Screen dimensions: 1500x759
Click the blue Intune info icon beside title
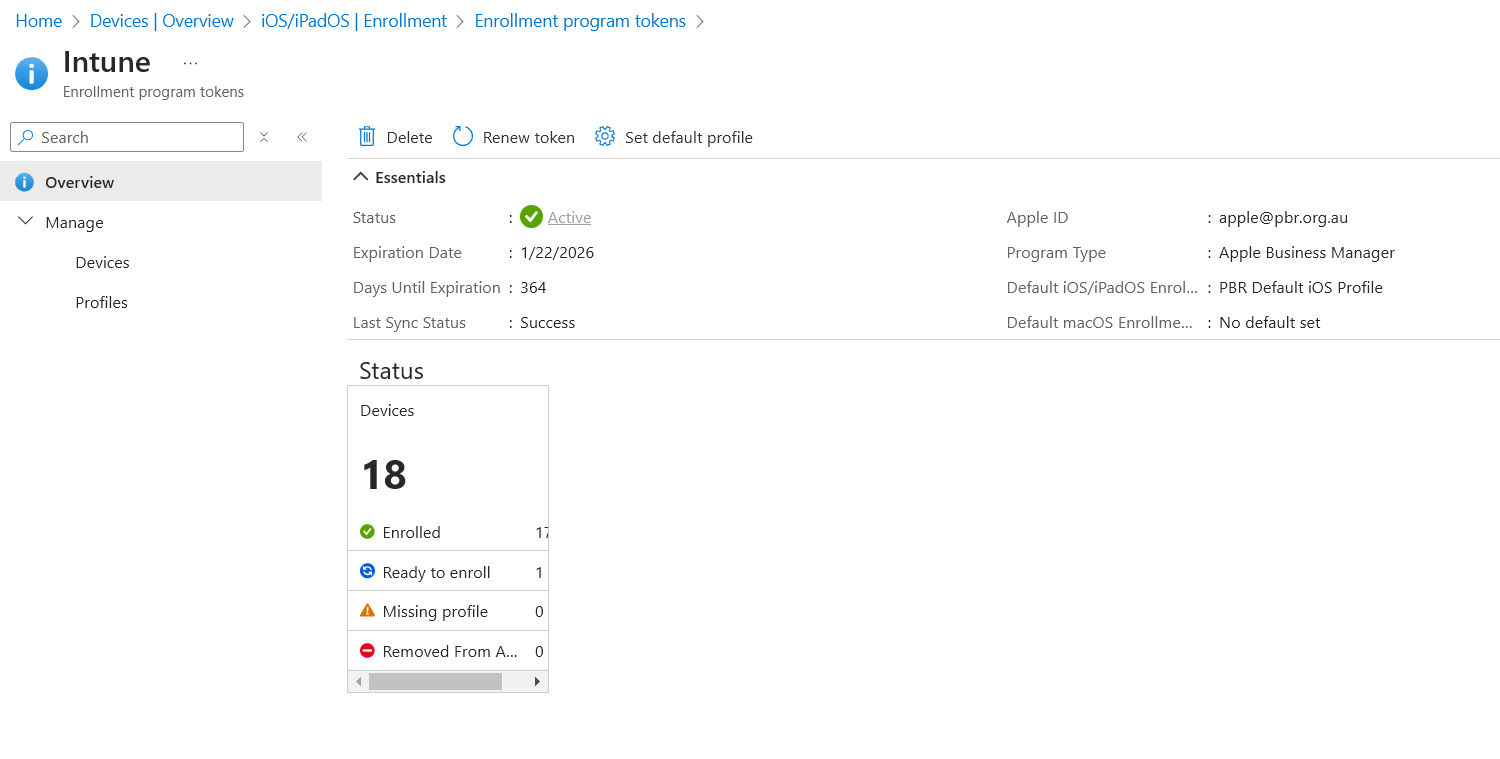[x=32, y=73]
